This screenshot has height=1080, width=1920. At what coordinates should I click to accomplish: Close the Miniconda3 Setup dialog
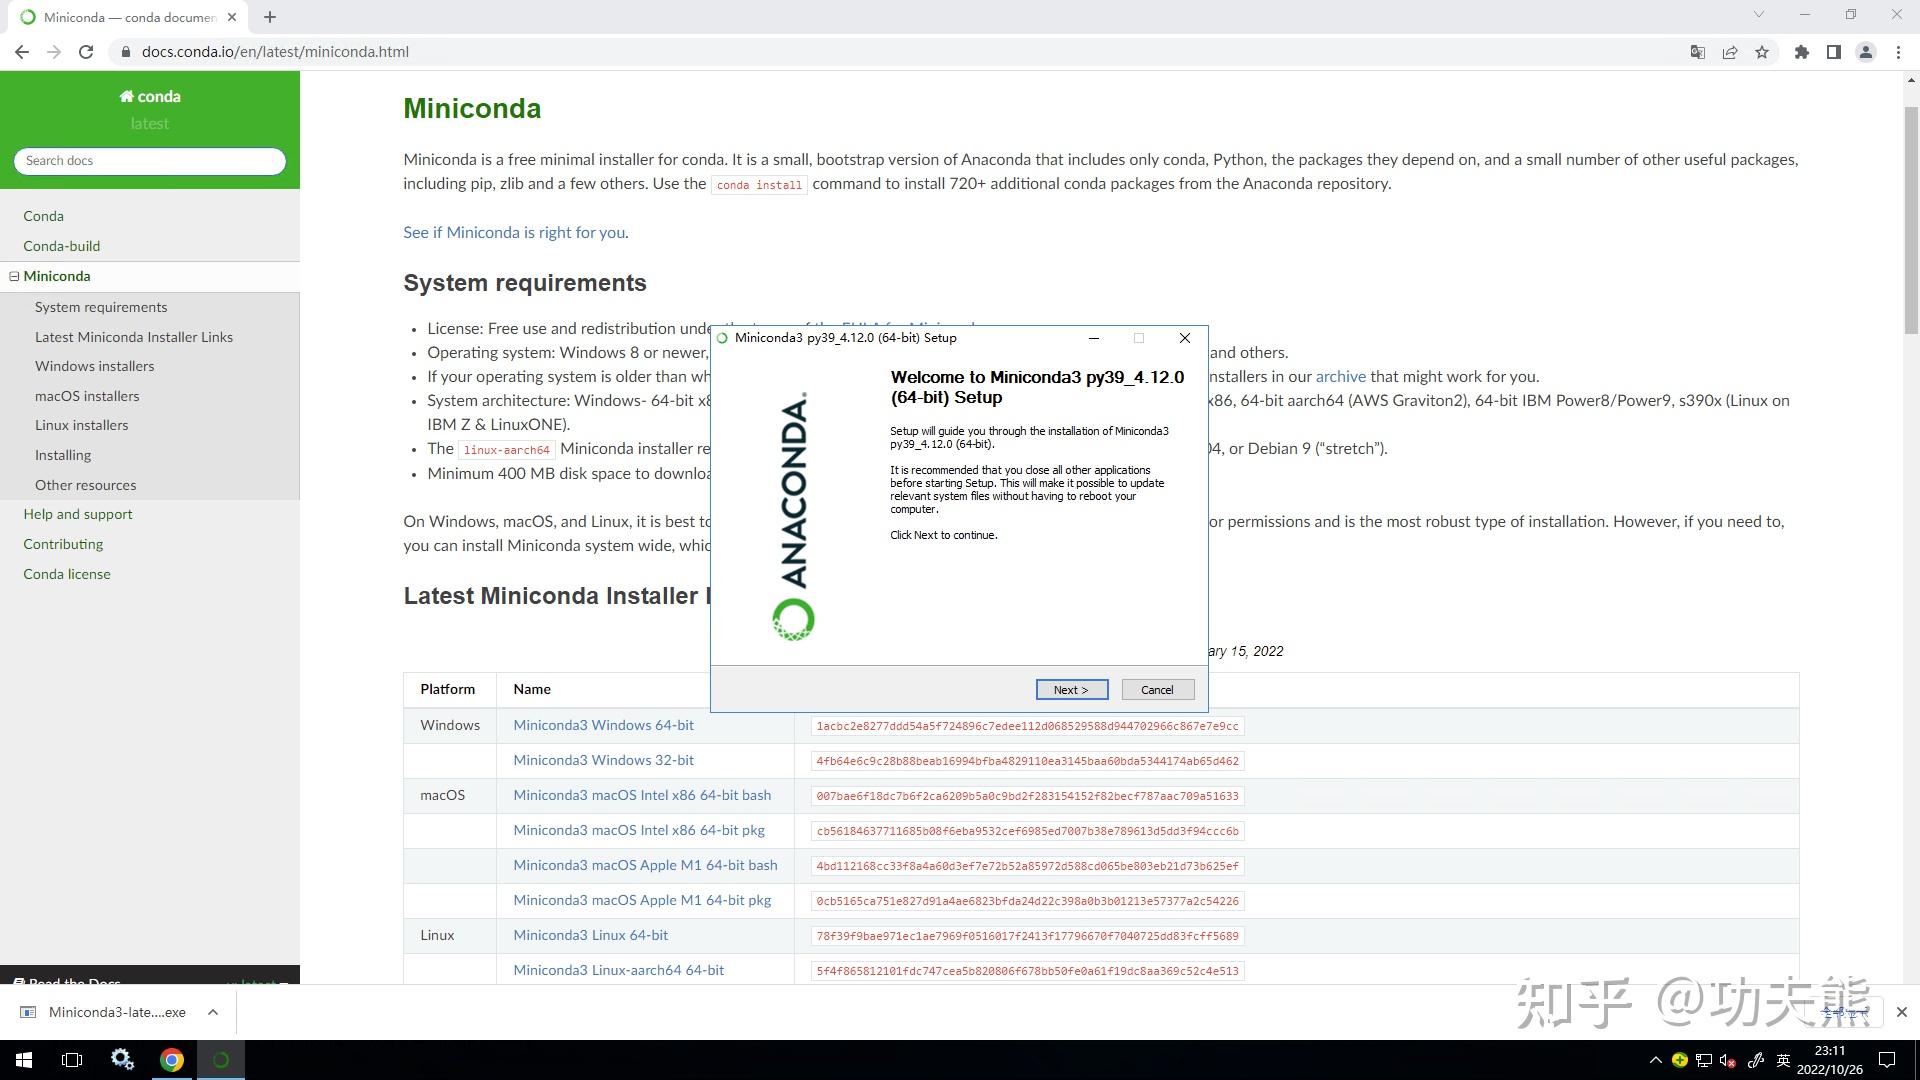[x=1184, y=338]
